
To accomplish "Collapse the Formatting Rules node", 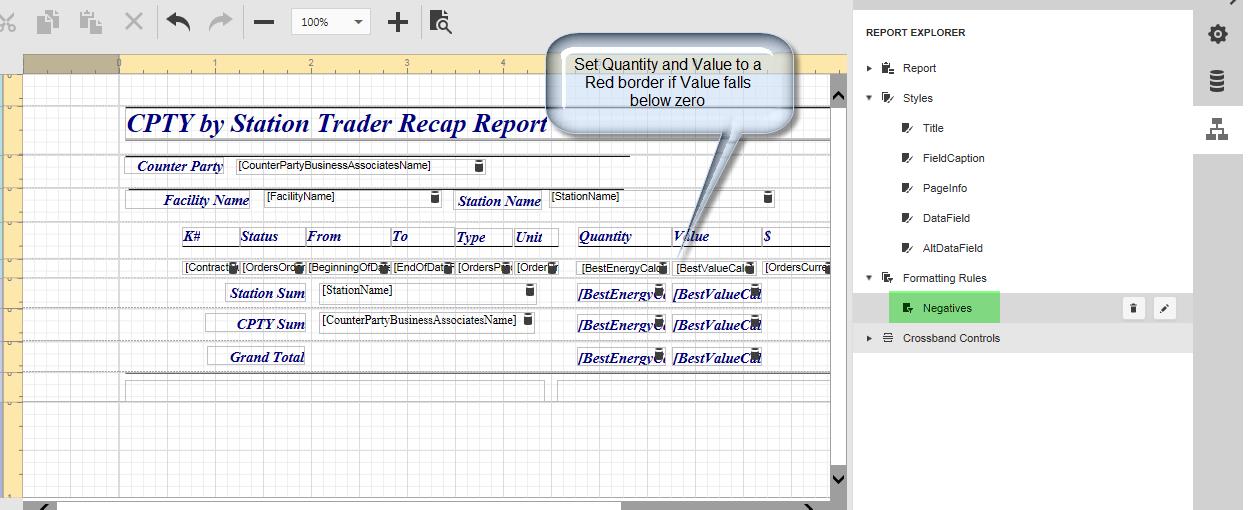I will coord(870,278).
